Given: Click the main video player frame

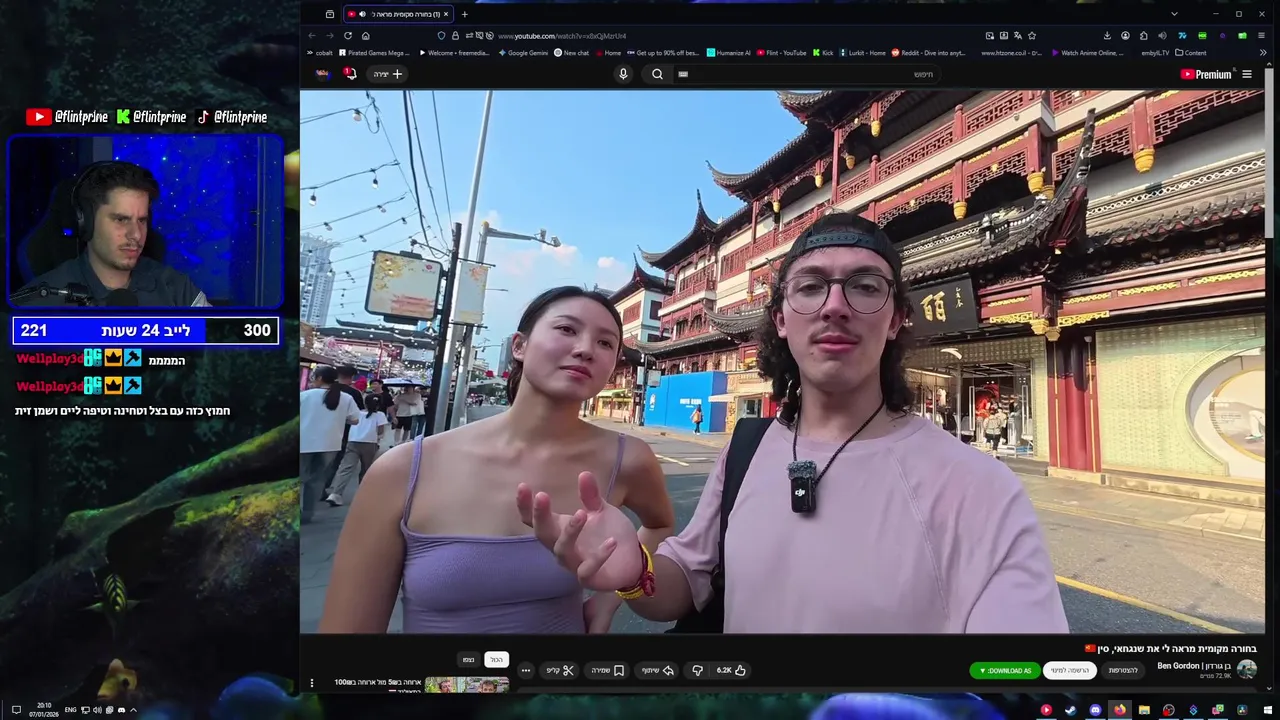Looking at the screenshot, I should click(x=782, y=361).
